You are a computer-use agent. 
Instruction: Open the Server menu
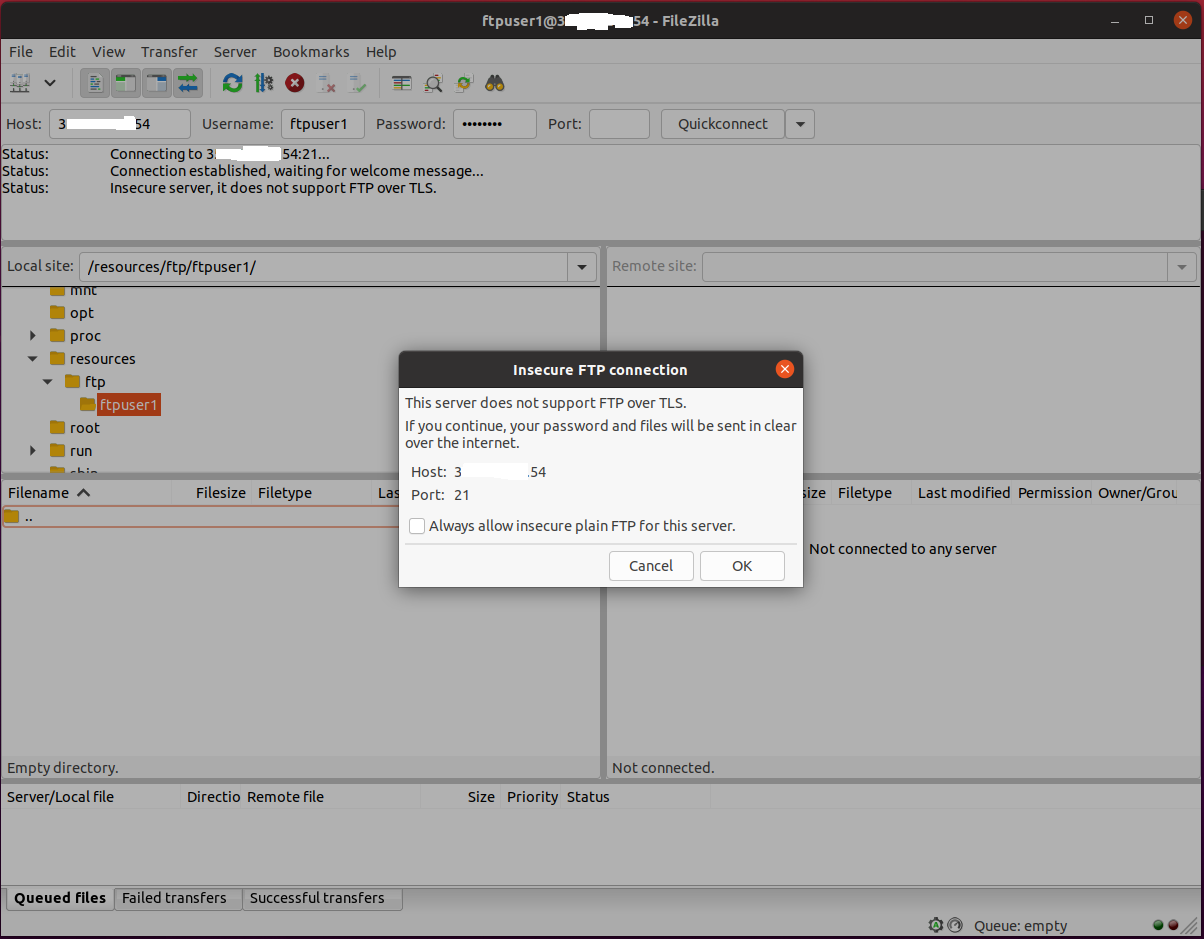[235, 52]
